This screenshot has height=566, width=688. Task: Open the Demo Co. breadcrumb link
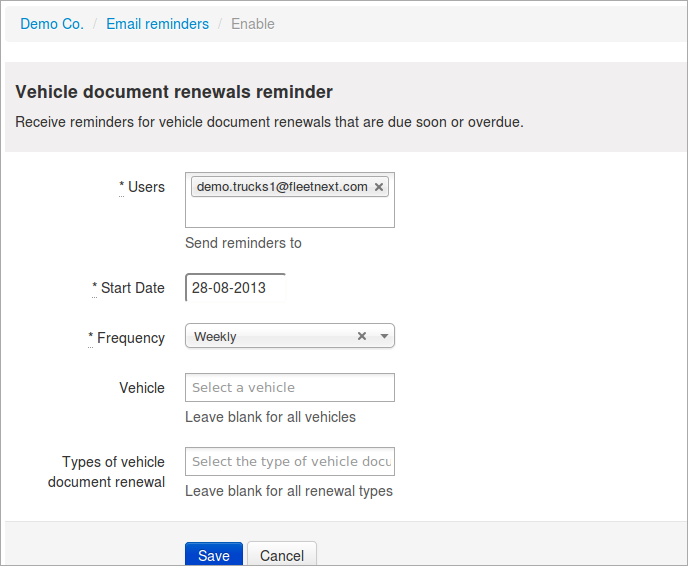pyautogui.click(x=52, y=24)
